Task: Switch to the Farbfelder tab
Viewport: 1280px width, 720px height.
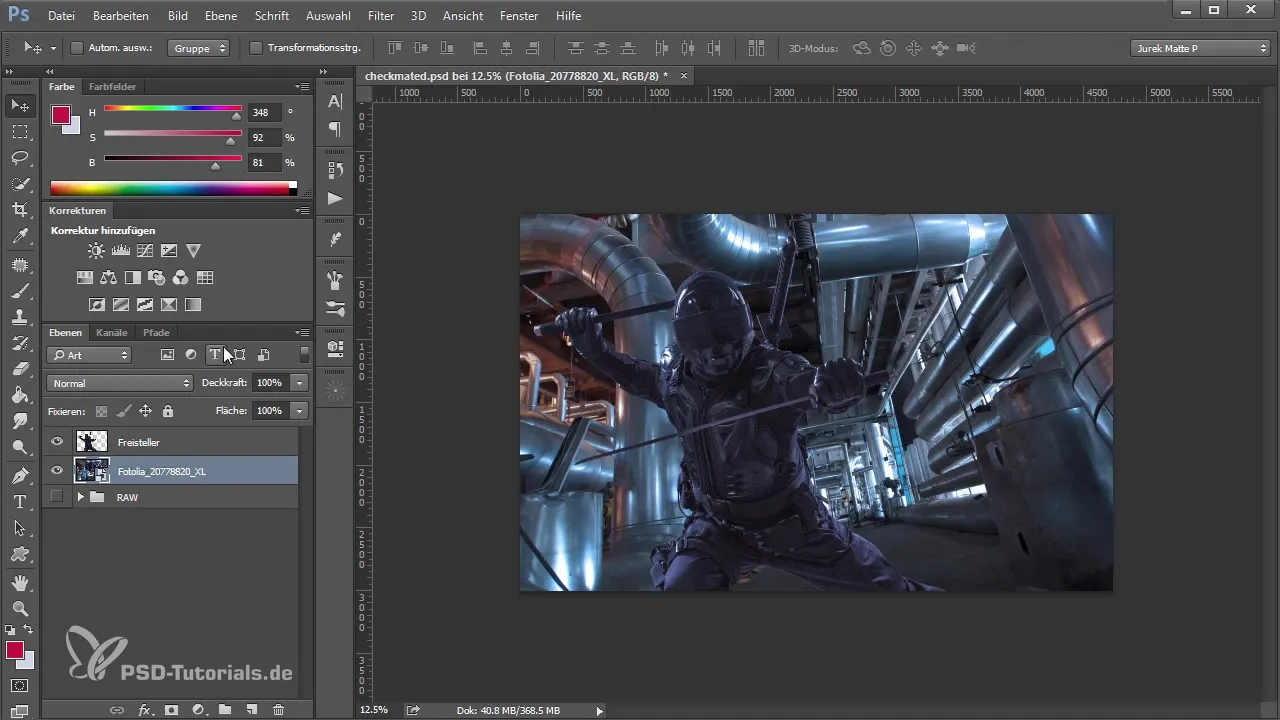Action: 112,87
